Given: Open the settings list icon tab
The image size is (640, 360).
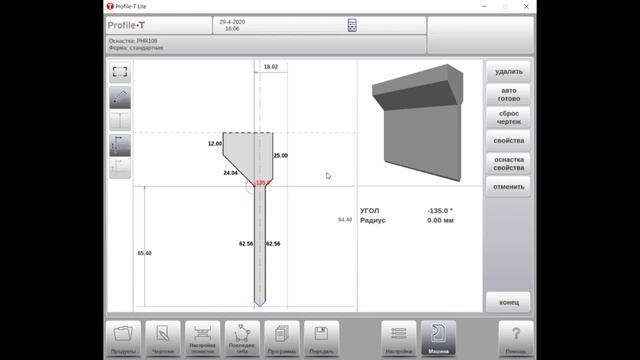Looking at the screenshot, I should pyautogui.click(x=399, y=338).
